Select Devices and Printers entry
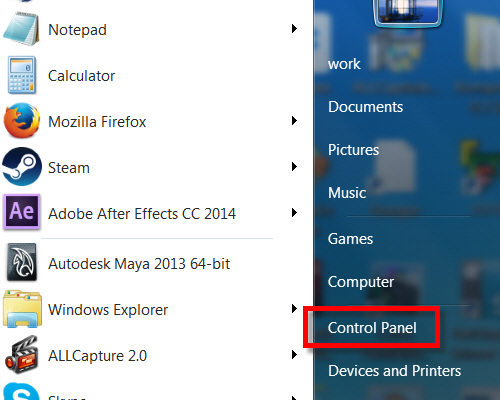Image resolution: width=500 pixels, height=400 pixels. pyautogui.click(x=395, y=371)
